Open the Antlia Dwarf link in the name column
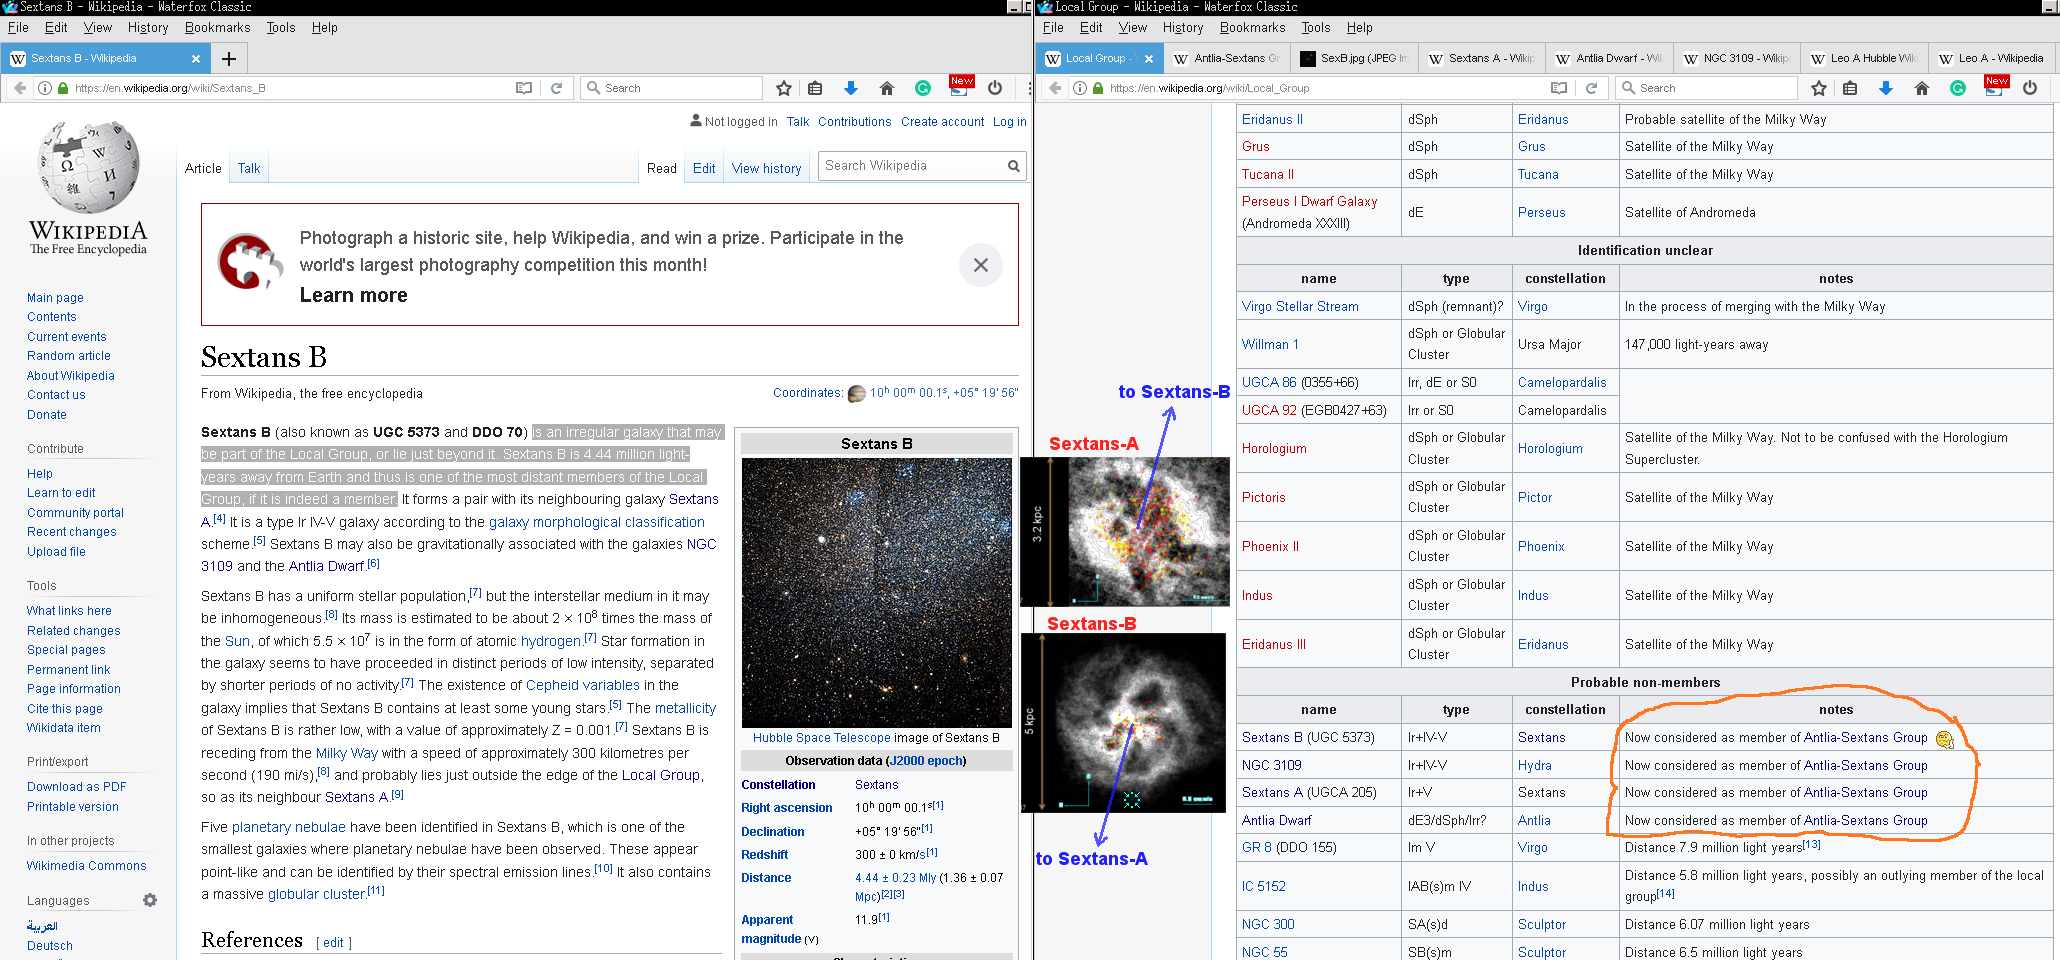Viewport: 2060px width, 960px height. (1277, 820)
